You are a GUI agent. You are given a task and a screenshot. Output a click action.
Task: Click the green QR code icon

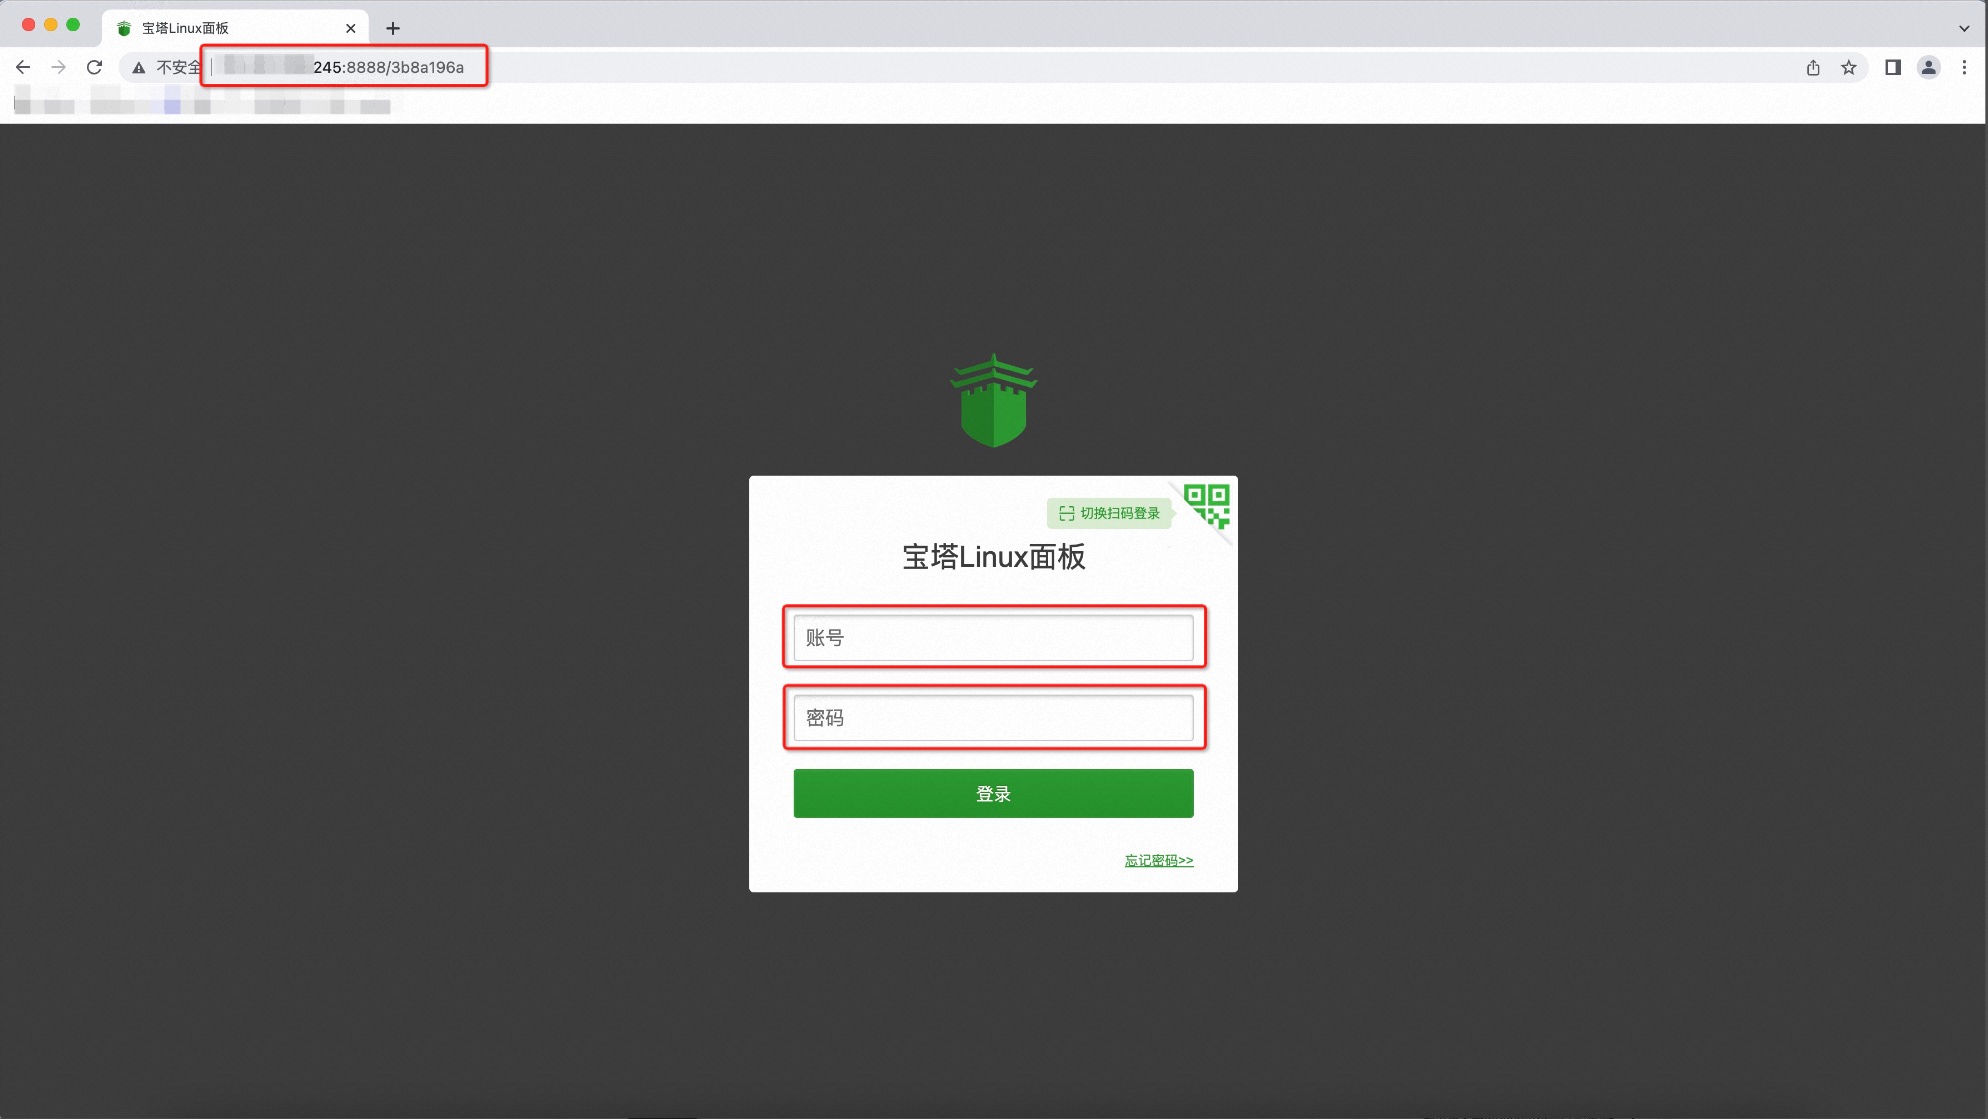pyautogui.click(x=1206, y=505)
